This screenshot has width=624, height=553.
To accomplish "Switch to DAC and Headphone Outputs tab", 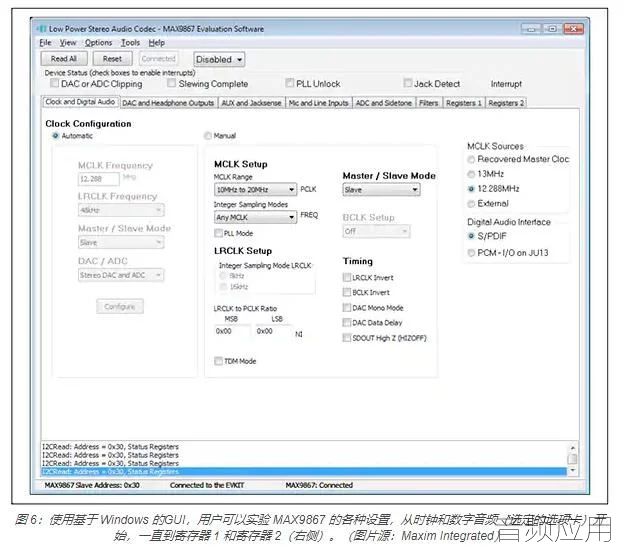I will 168,103.
